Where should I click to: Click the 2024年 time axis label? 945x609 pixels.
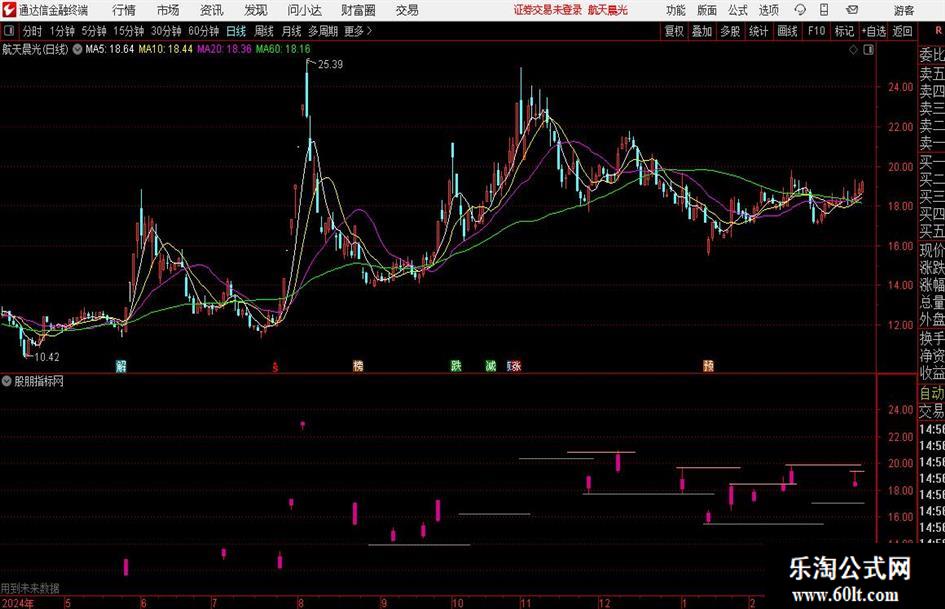coord(17,603)
